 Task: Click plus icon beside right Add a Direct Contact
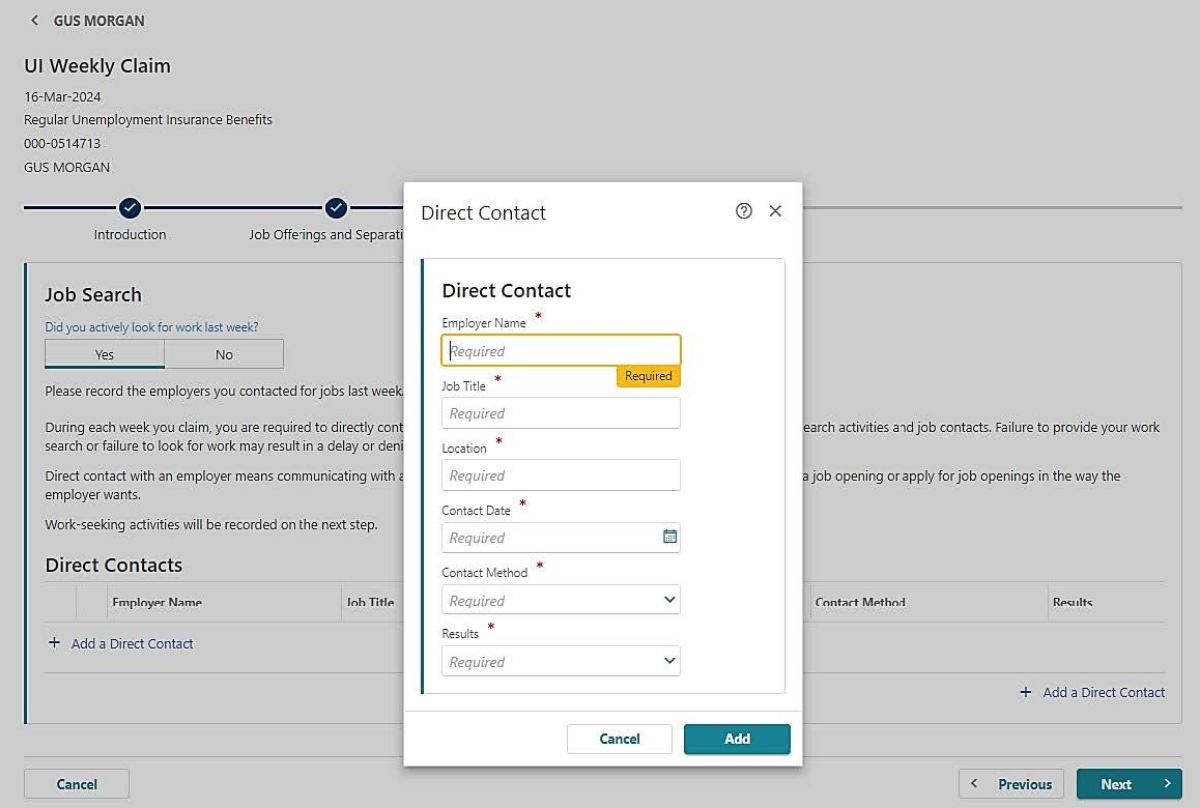pyautogui.click(x=1025, y=692)
